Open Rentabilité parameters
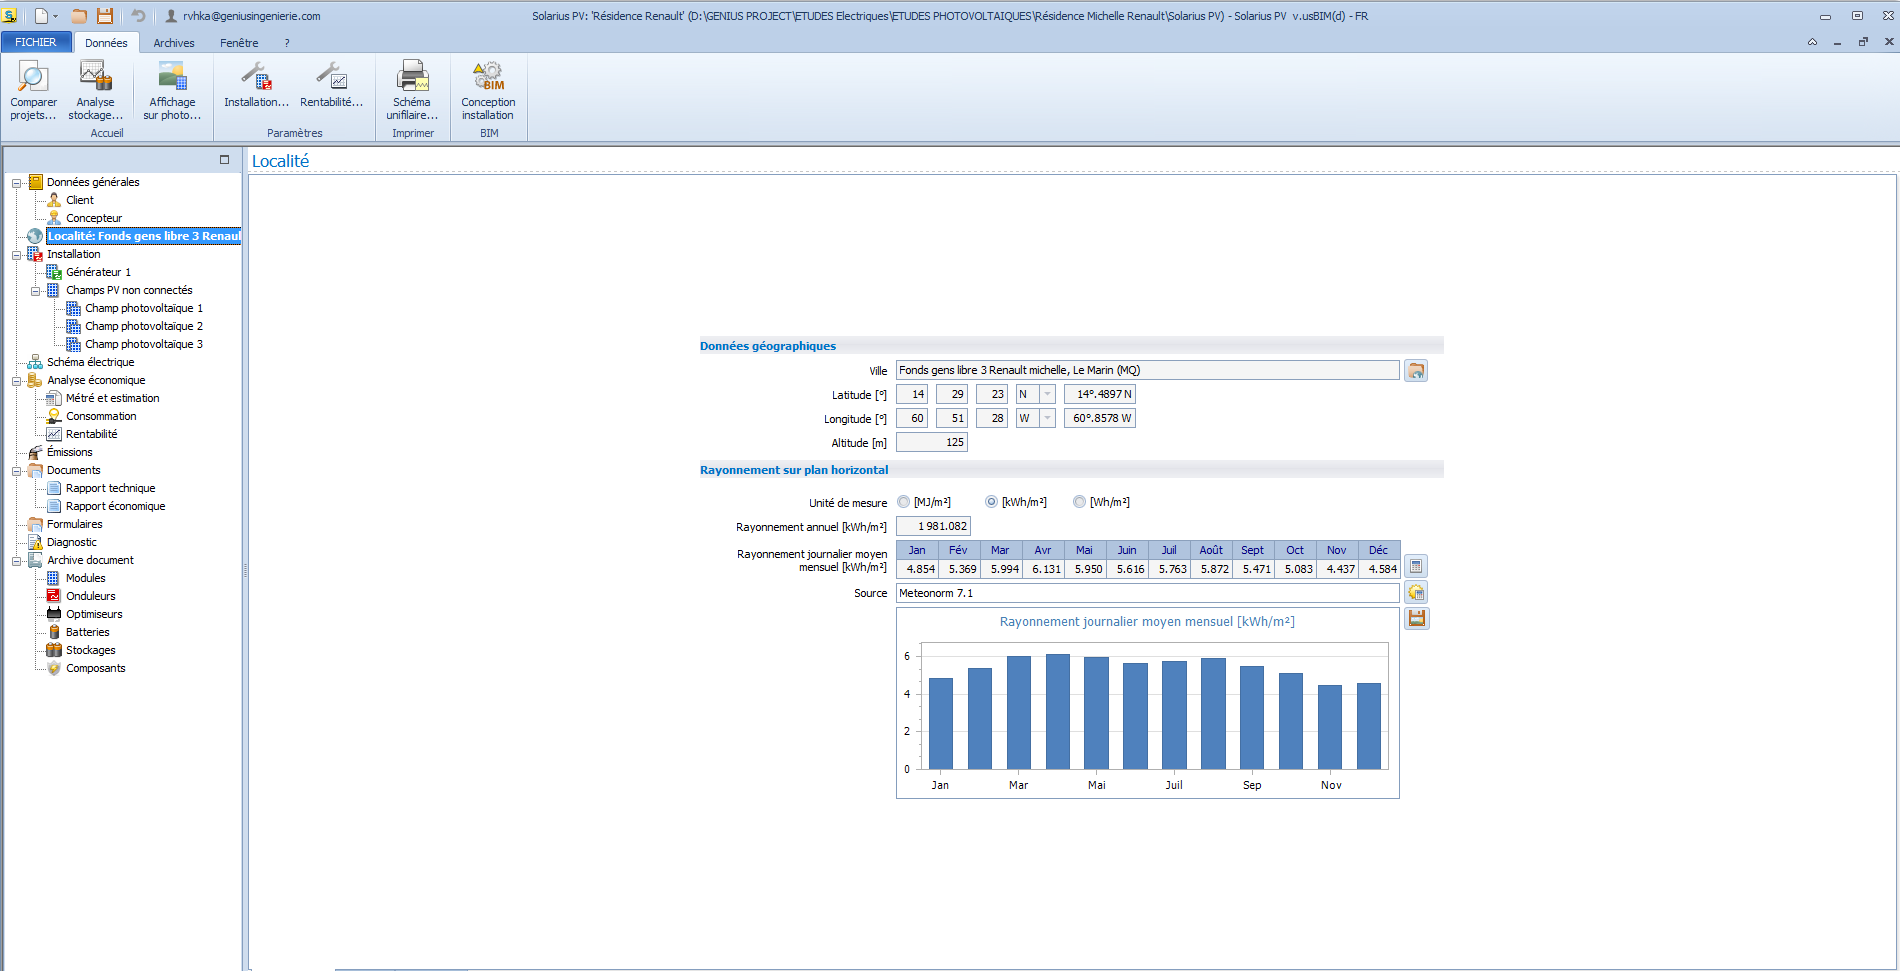 point(331,85)
